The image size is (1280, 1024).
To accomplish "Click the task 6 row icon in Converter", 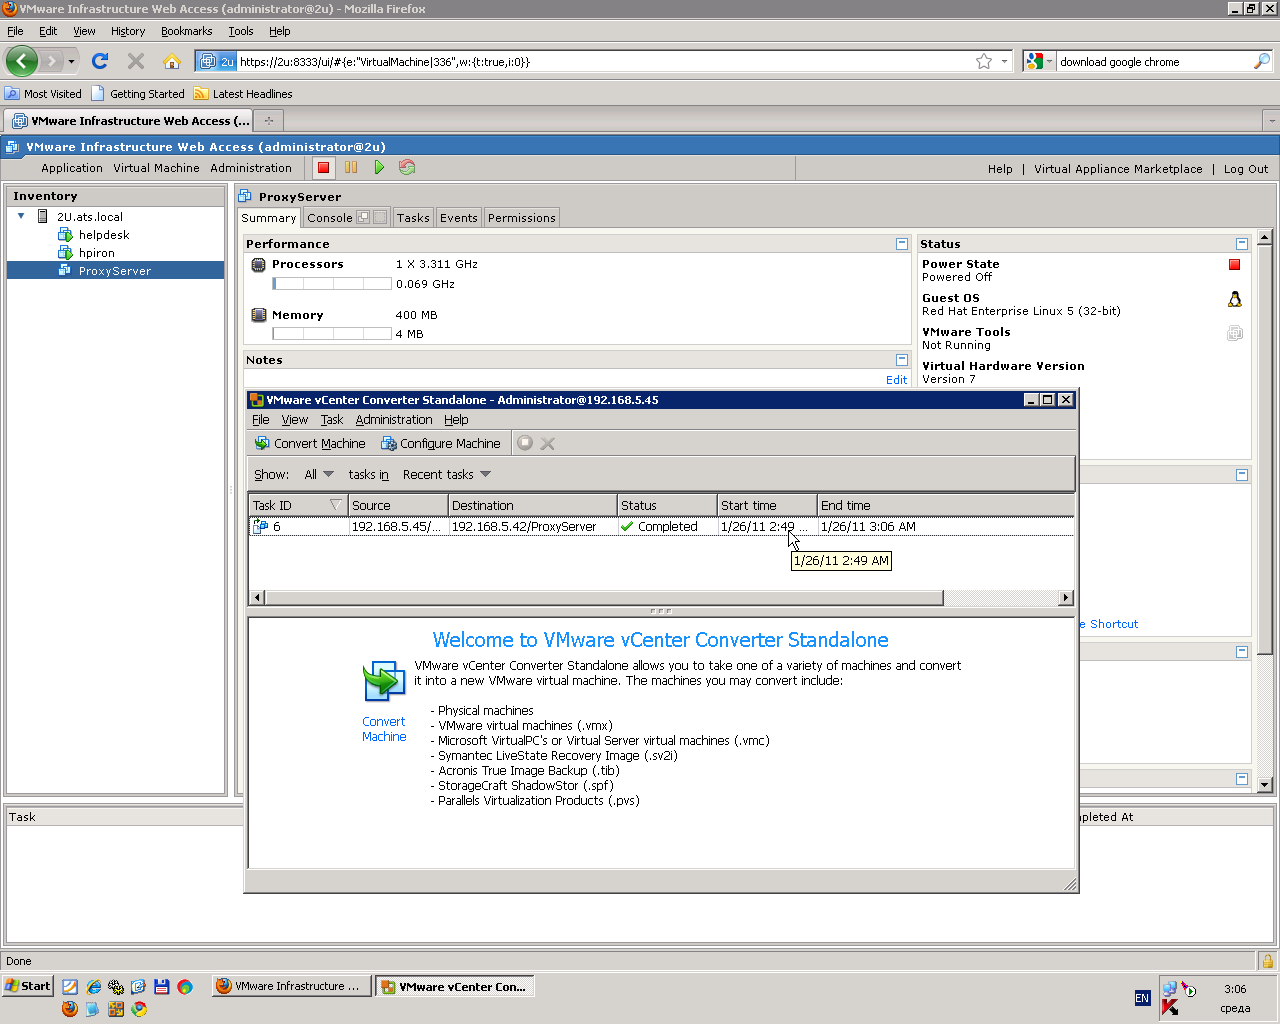I will point(260,526).
